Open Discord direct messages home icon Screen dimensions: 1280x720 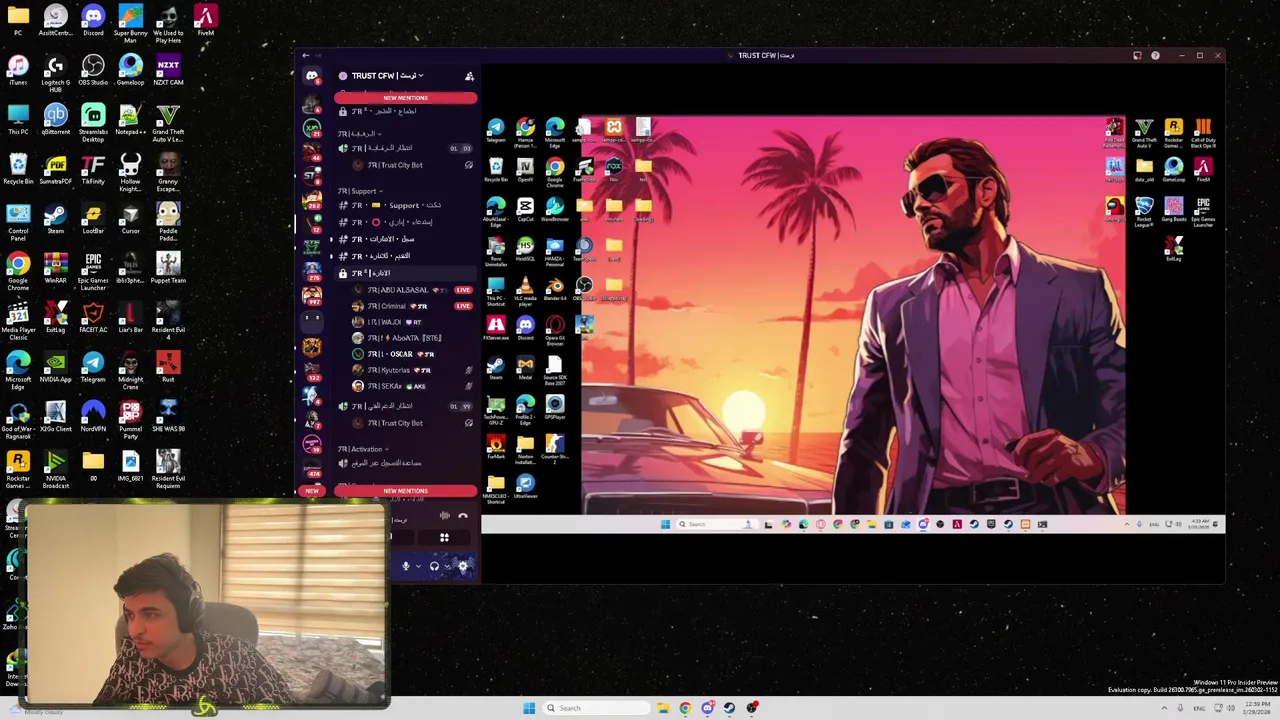pos(312,76)
